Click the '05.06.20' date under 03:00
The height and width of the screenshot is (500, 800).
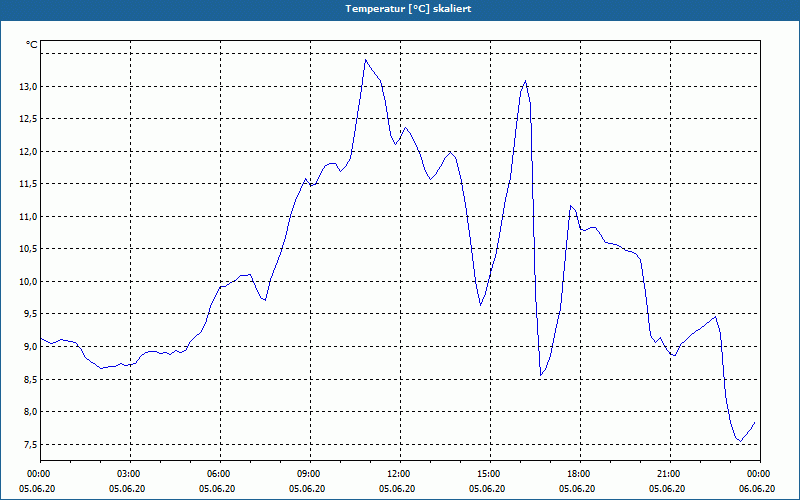[x=127, y=489]
